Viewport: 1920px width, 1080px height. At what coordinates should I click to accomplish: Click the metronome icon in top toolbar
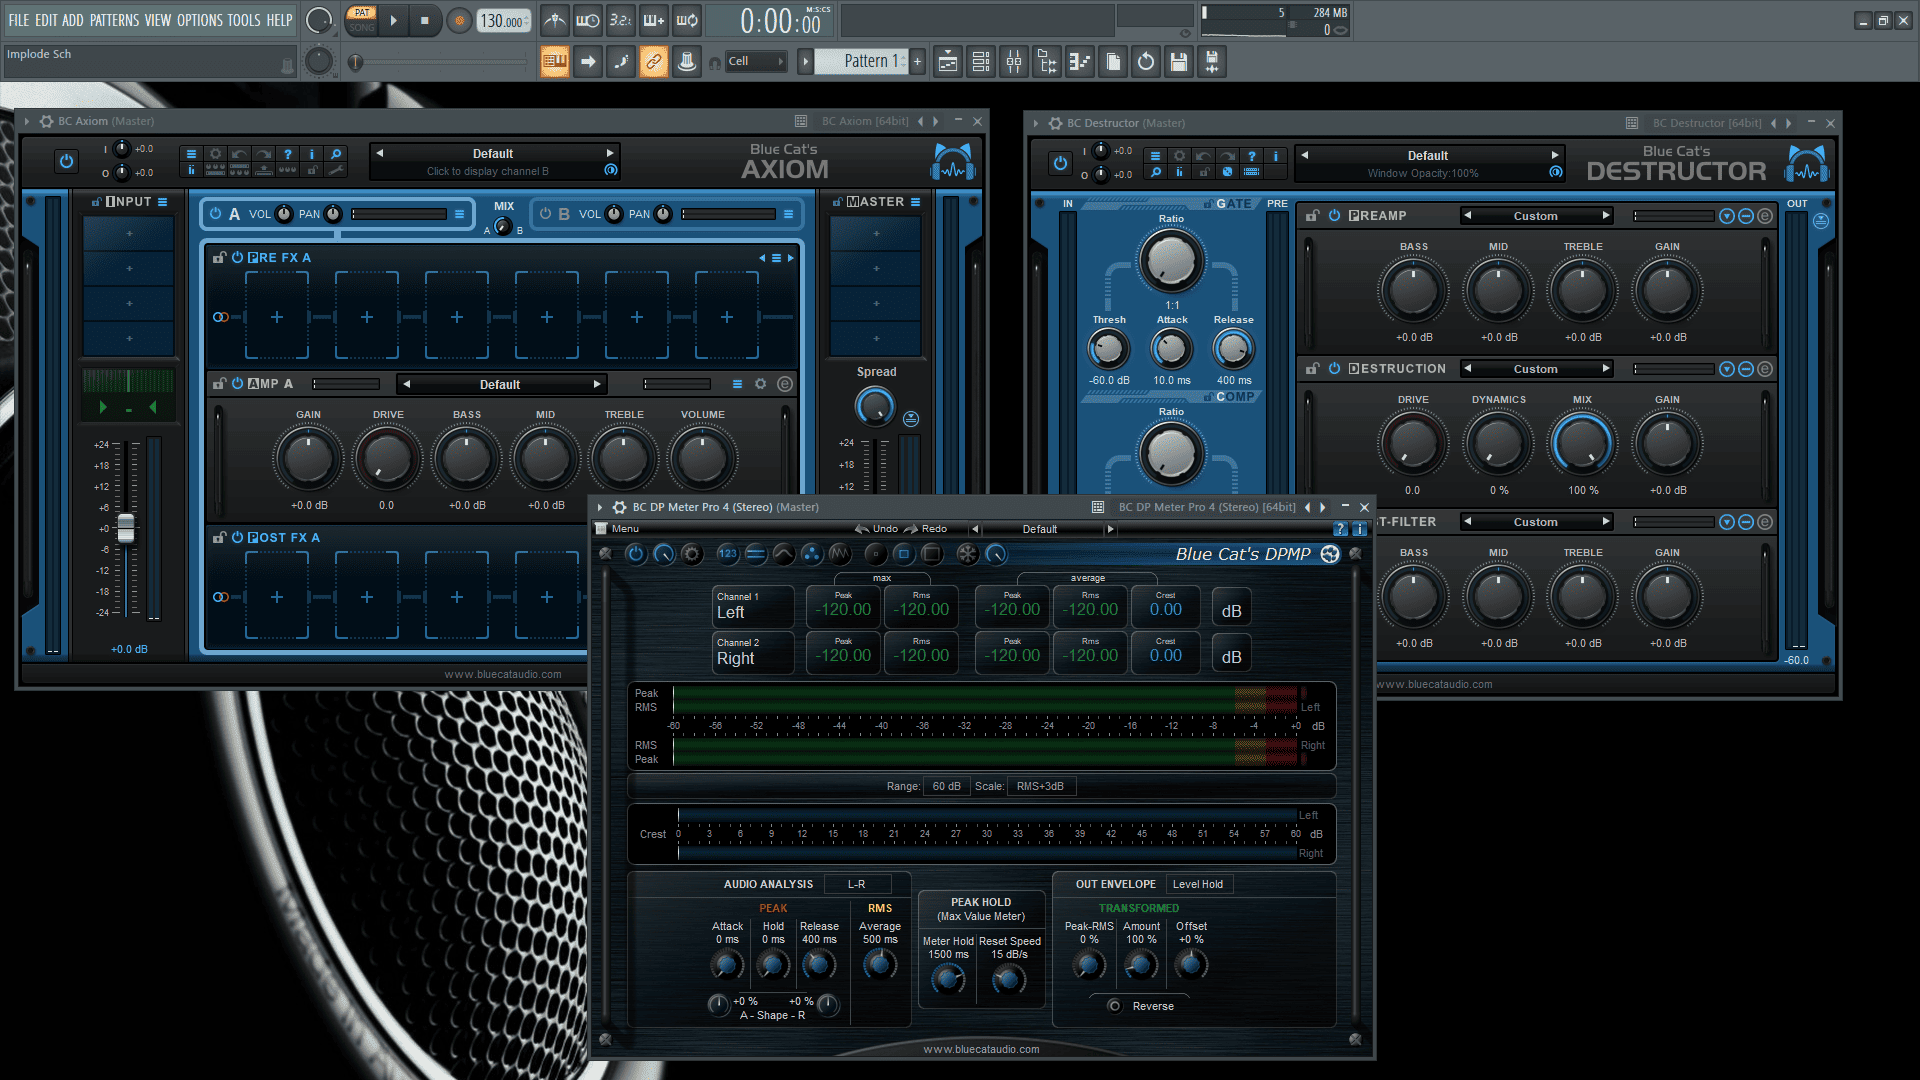[554, 20]
